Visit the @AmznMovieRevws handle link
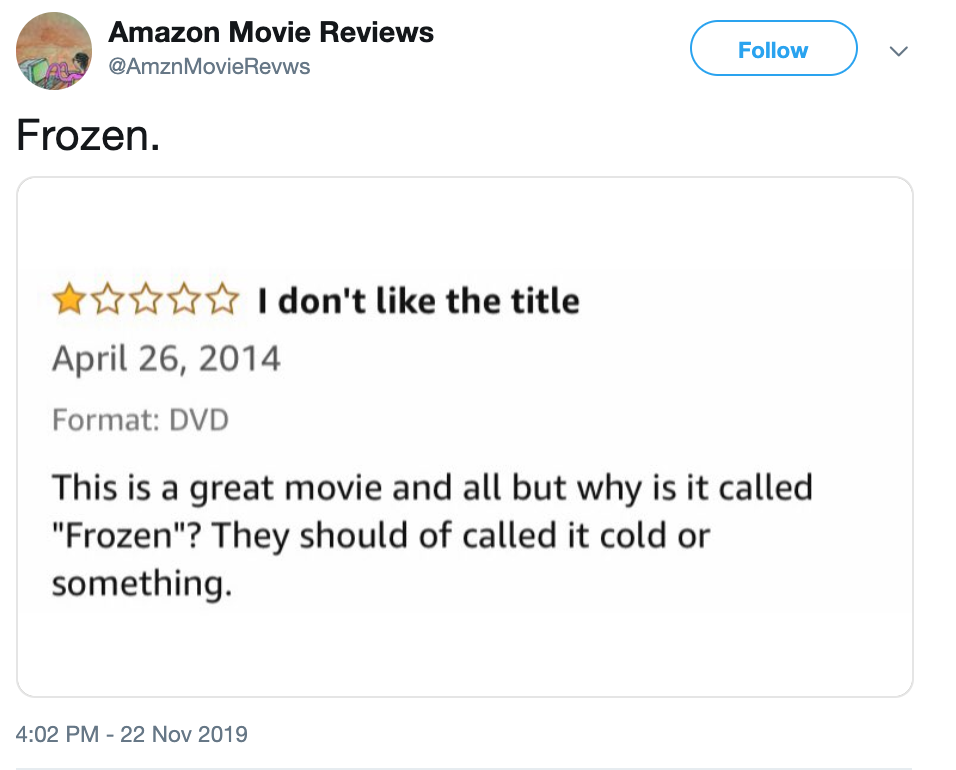The height and width of the screenshot is (770, 956). [x=209, y=66]
